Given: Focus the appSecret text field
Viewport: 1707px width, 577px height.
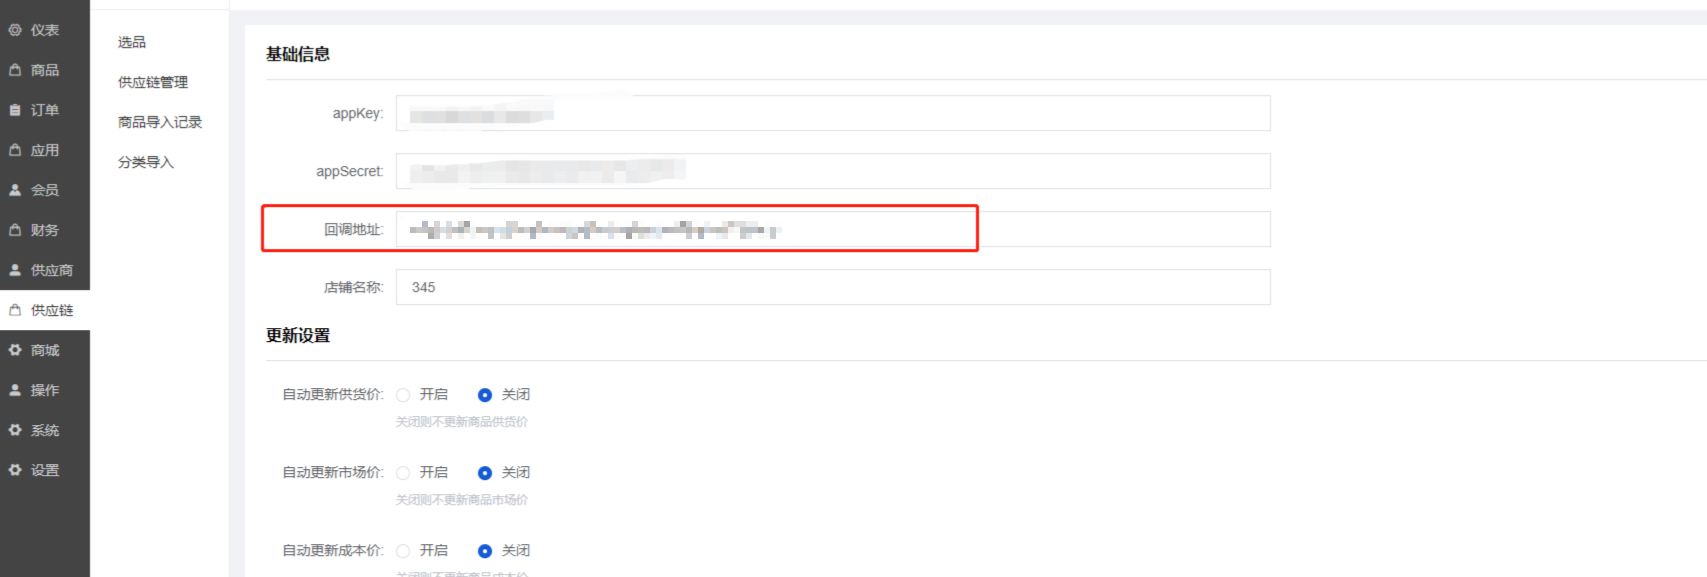Looking at the screenshot, I should tap(833, 171).
